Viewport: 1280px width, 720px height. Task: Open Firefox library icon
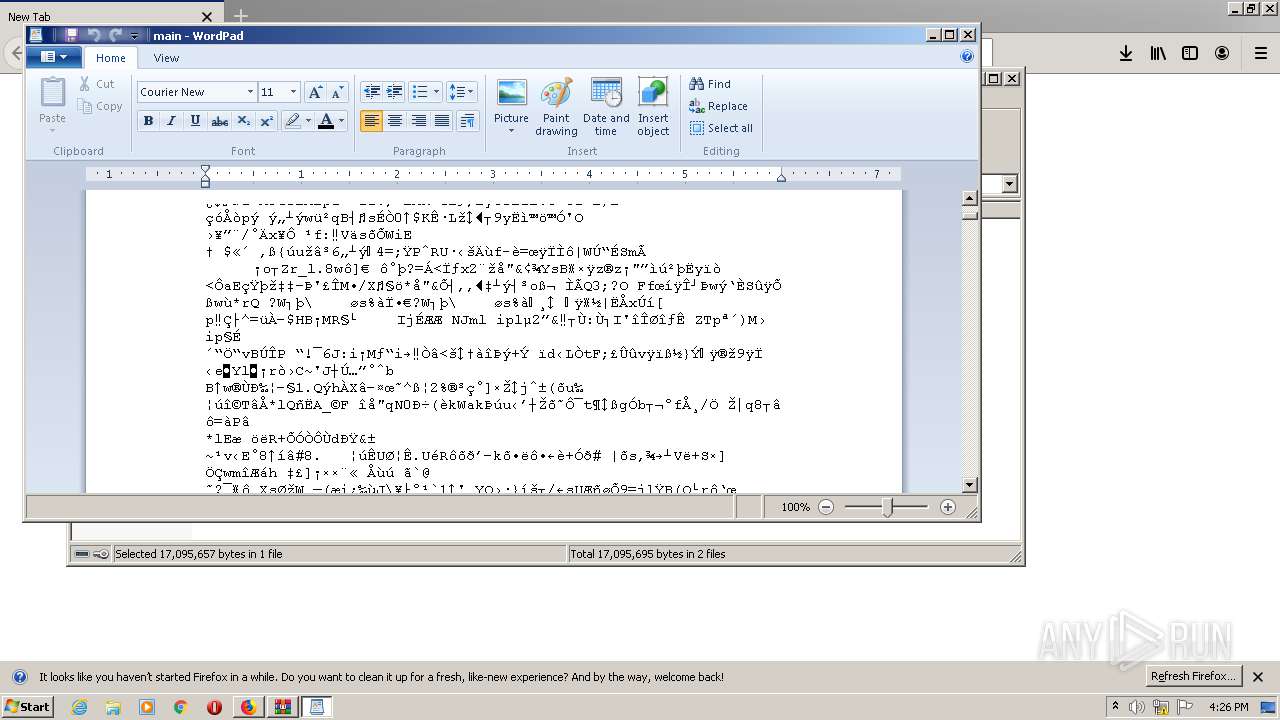[1158, 53]
